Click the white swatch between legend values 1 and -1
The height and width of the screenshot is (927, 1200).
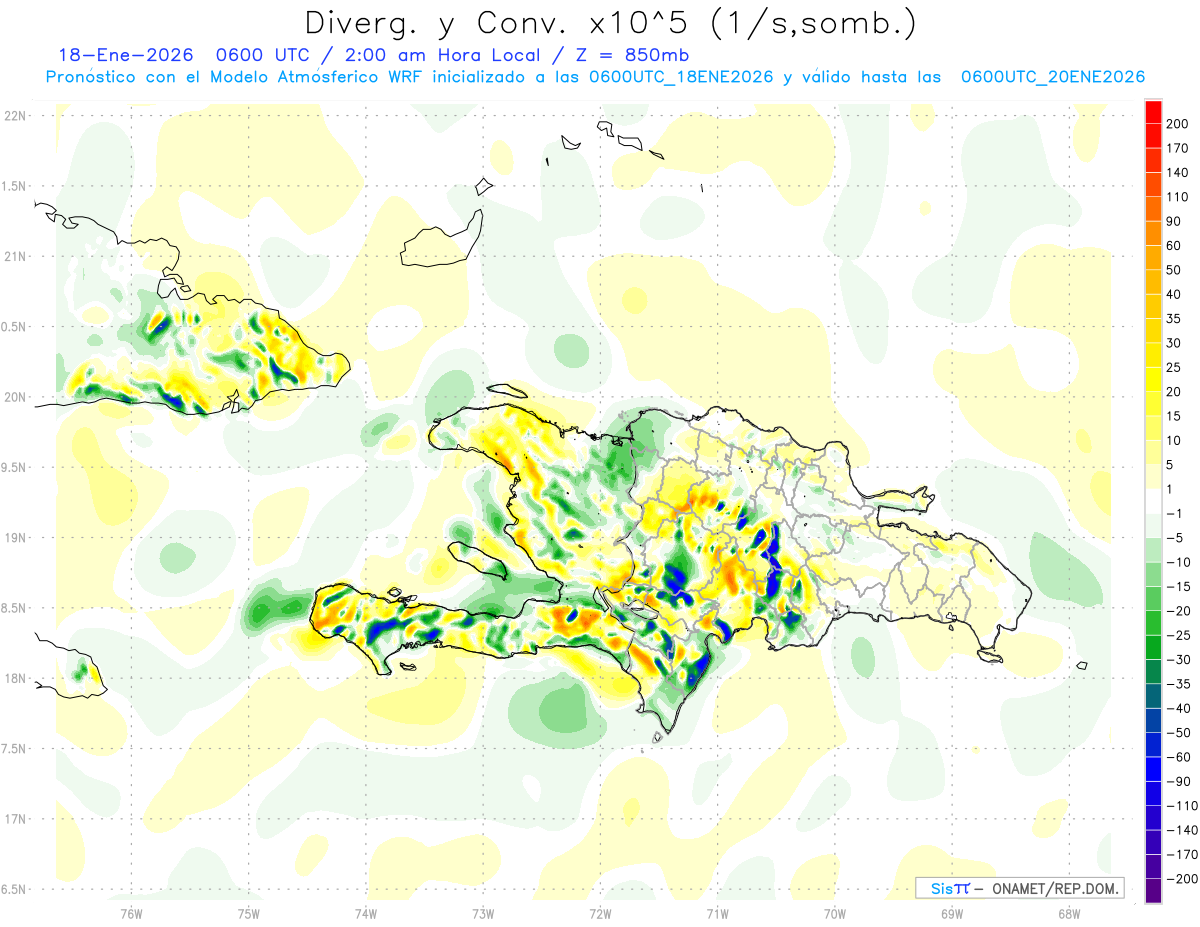tap(1153, 502)
